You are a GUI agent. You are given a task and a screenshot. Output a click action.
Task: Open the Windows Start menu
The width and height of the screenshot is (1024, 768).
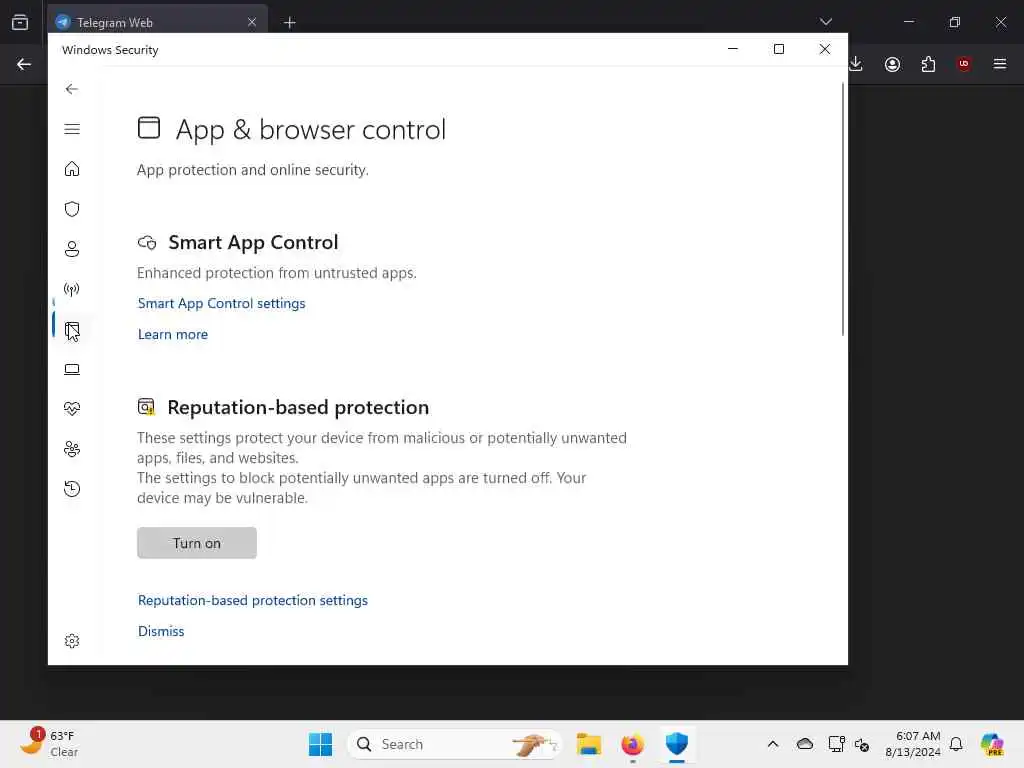320,744
